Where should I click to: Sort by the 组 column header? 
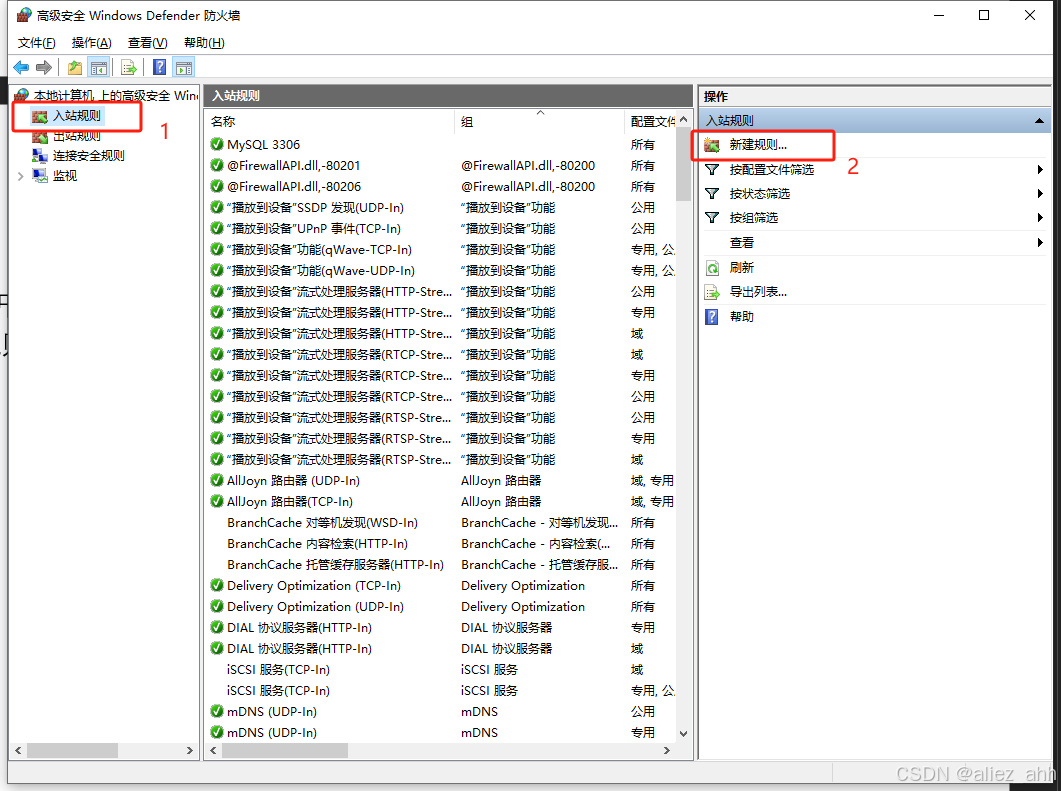(539, 122)
